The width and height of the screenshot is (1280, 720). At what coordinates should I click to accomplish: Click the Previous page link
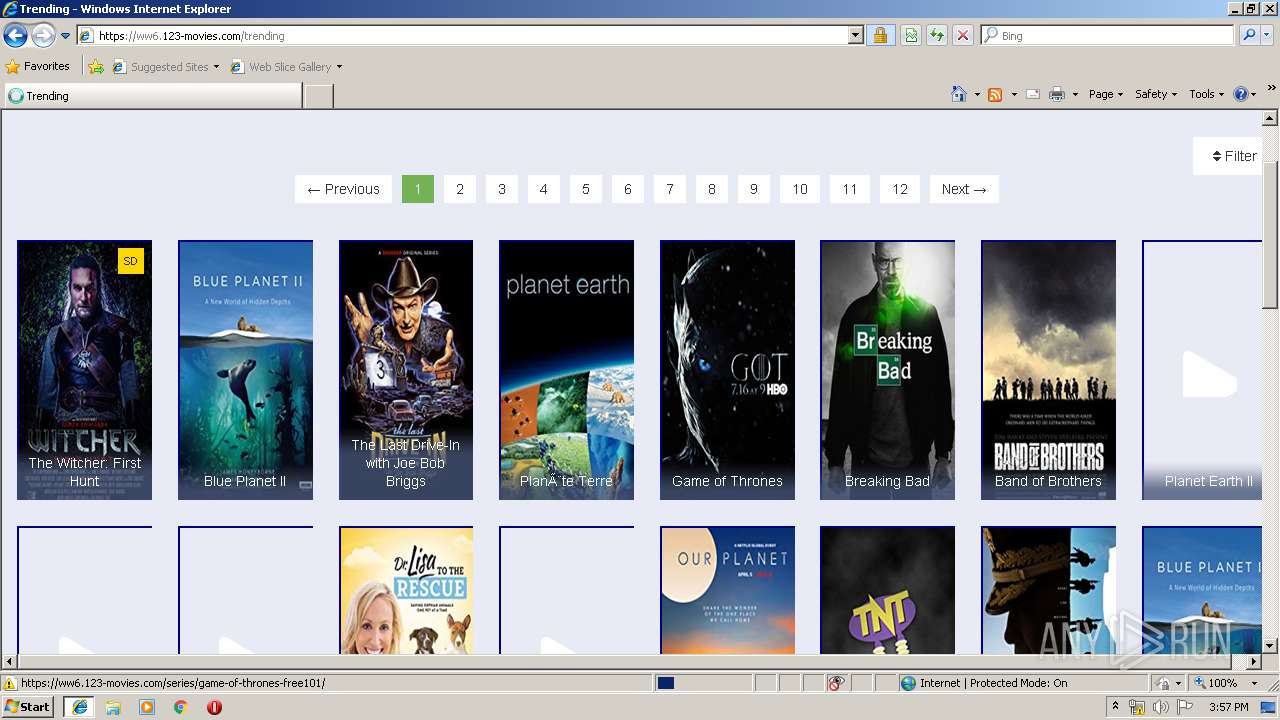pos(343,189)
